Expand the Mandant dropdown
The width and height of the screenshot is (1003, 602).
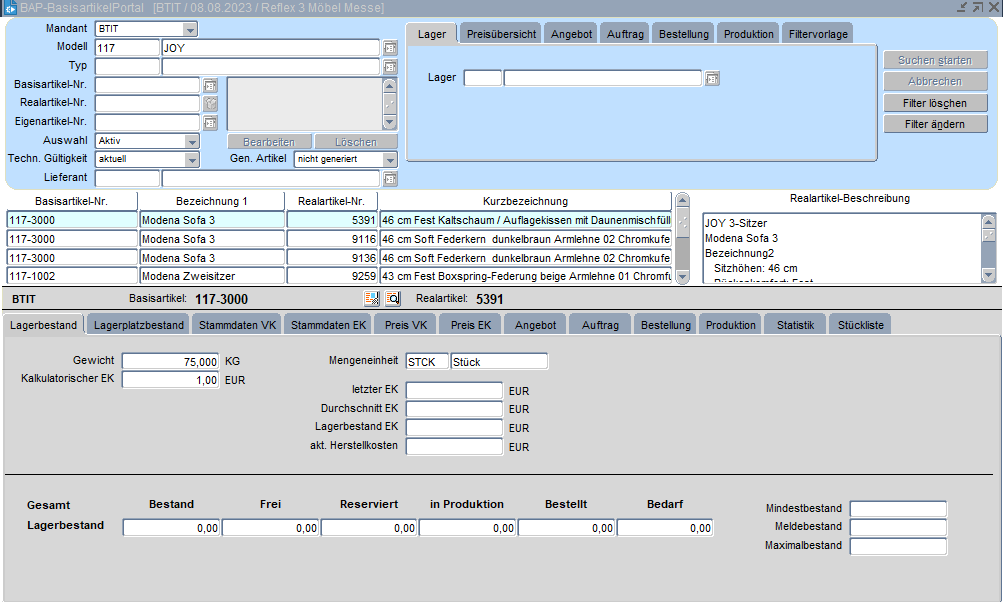coord(190,29)
